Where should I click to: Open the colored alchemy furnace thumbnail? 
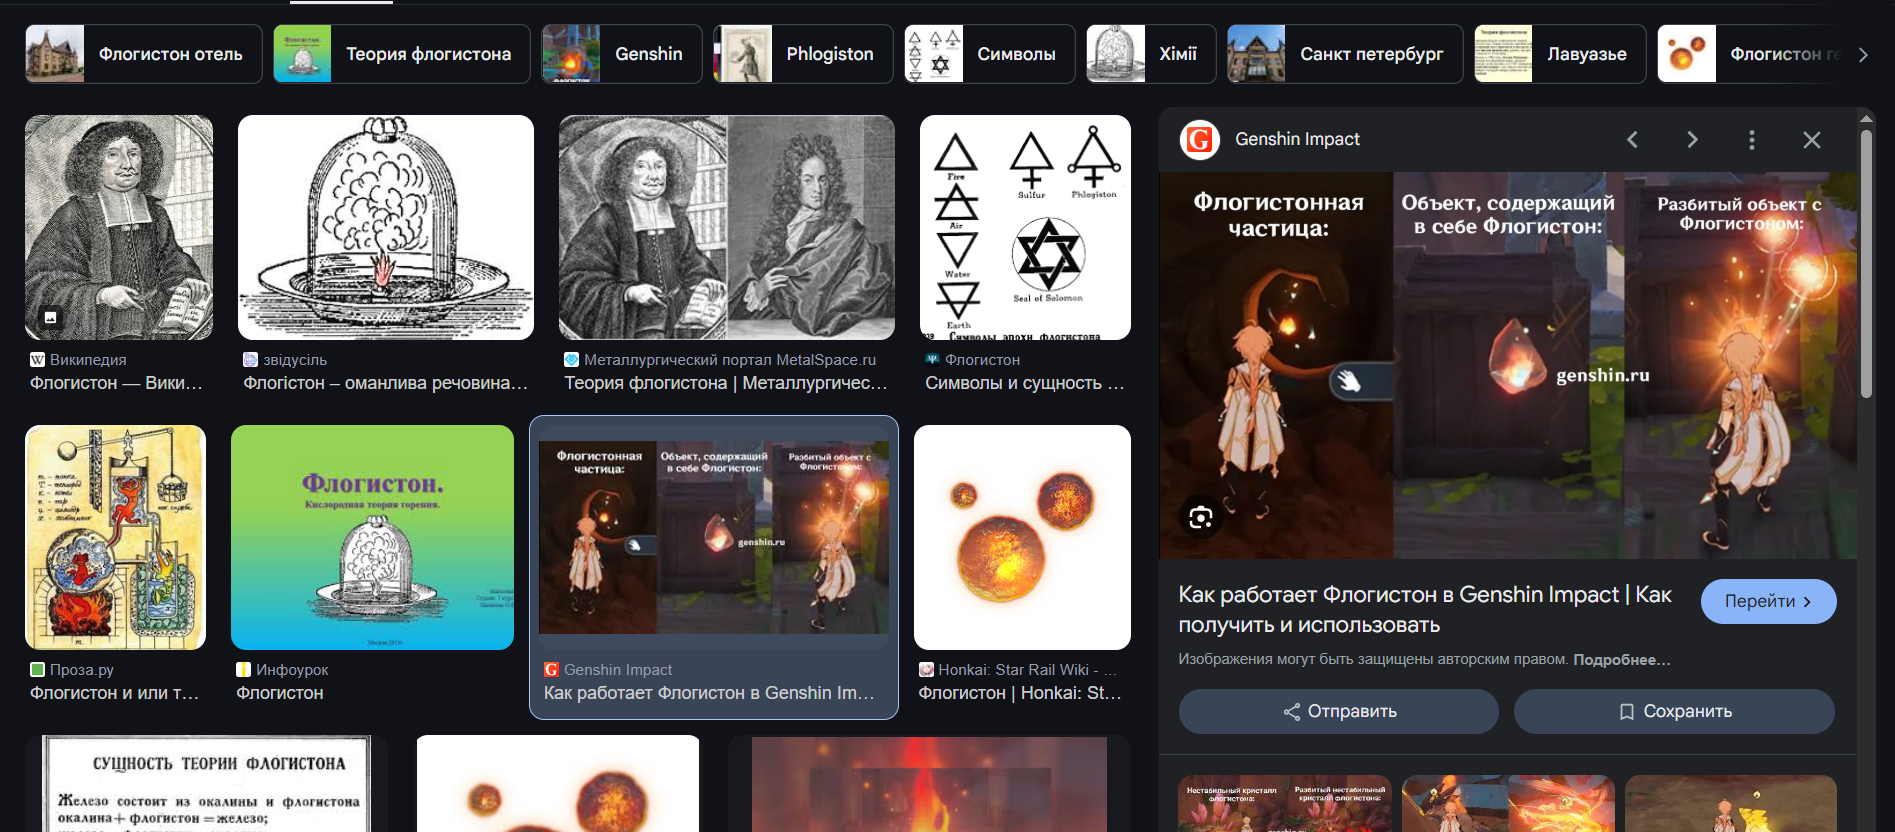[x=115, y=537]
